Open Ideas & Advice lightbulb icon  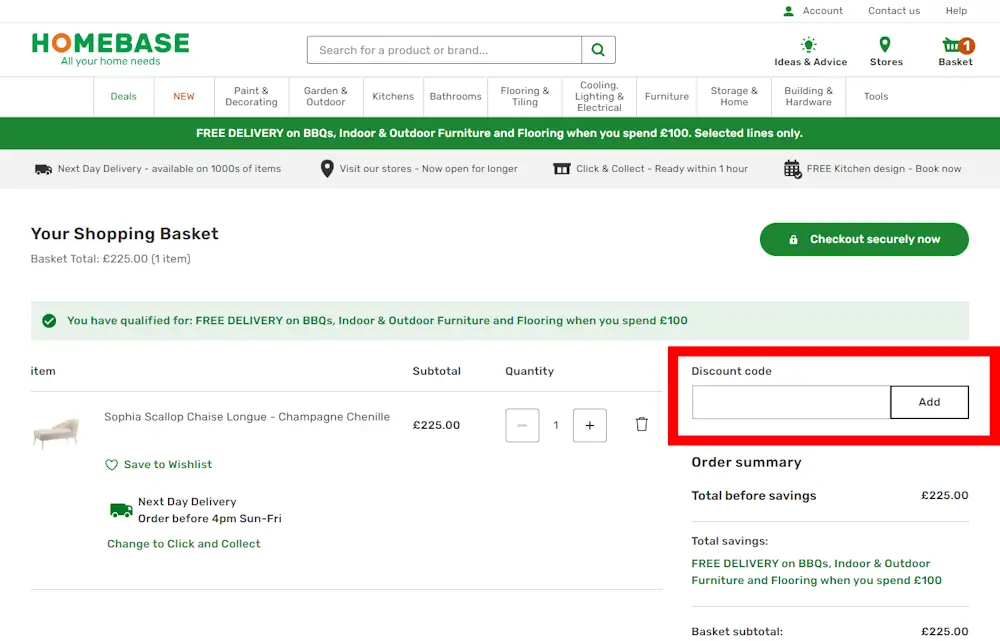pyautogui.click(x=809, y=45)
